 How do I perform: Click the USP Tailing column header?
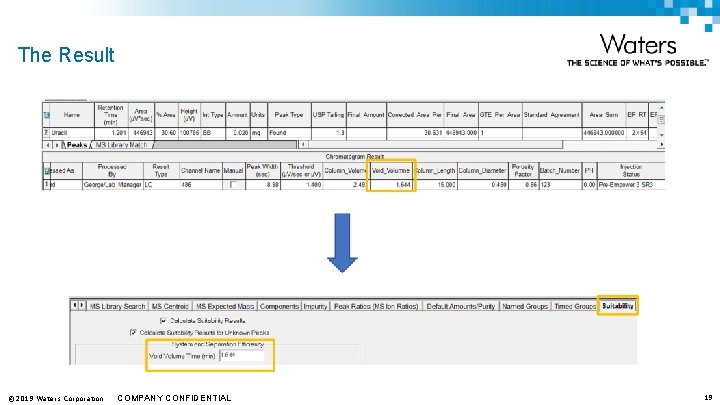coord(328,115)
